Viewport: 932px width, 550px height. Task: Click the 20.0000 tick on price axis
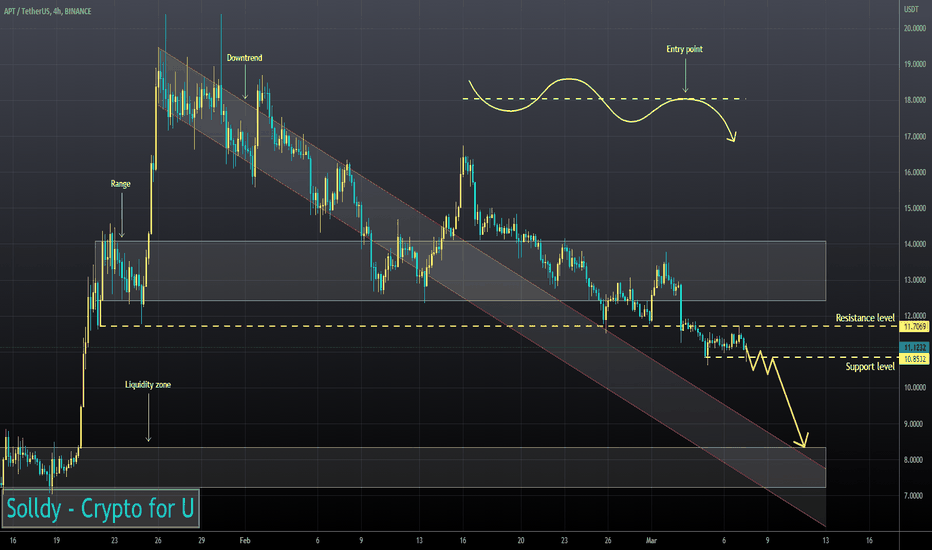(x=915, y=28)
